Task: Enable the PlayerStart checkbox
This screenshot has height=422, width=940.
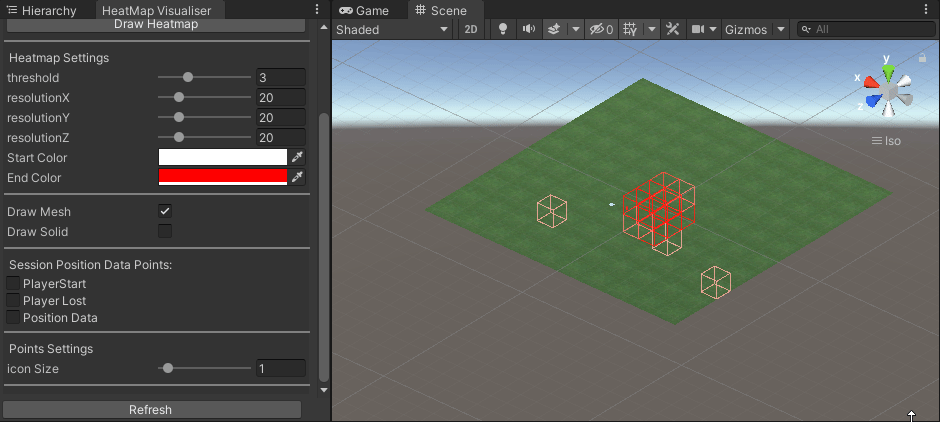Action: (x=13, y=284)
